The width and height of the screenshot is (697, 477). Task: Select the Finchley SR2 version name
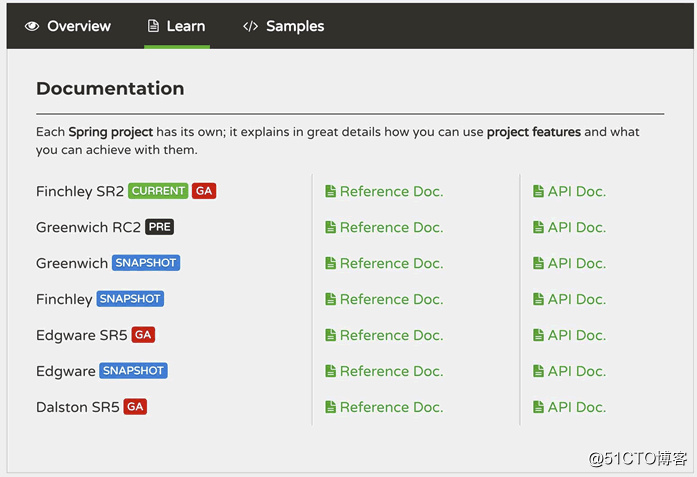(x=80, y=192)
